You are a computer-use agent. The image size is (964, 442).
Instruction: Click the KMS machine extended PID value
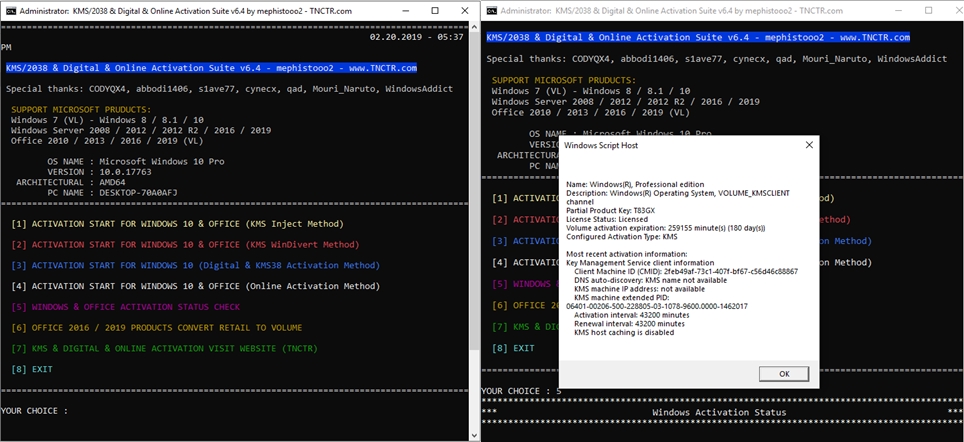pyautogui.click(x=657, y=306)
